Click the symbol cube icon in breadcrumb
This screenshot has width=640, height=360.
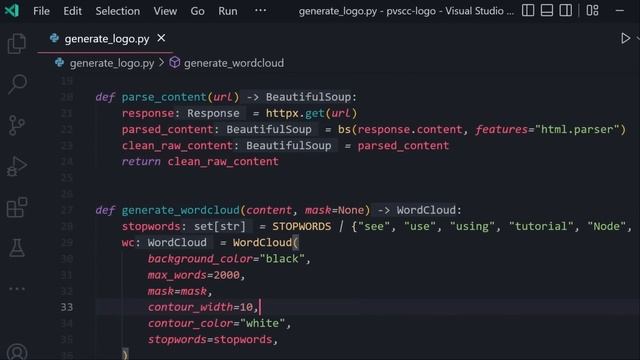coord(175,62)
